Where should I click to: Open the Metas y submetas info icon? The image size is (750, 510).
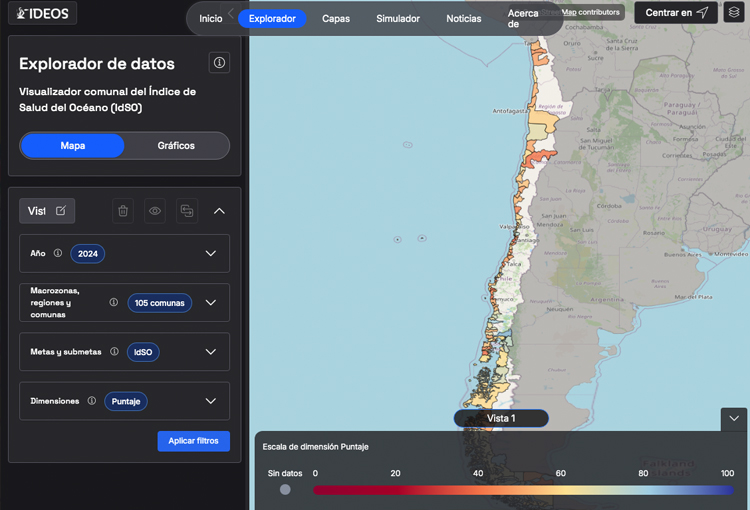pos(114,352)
